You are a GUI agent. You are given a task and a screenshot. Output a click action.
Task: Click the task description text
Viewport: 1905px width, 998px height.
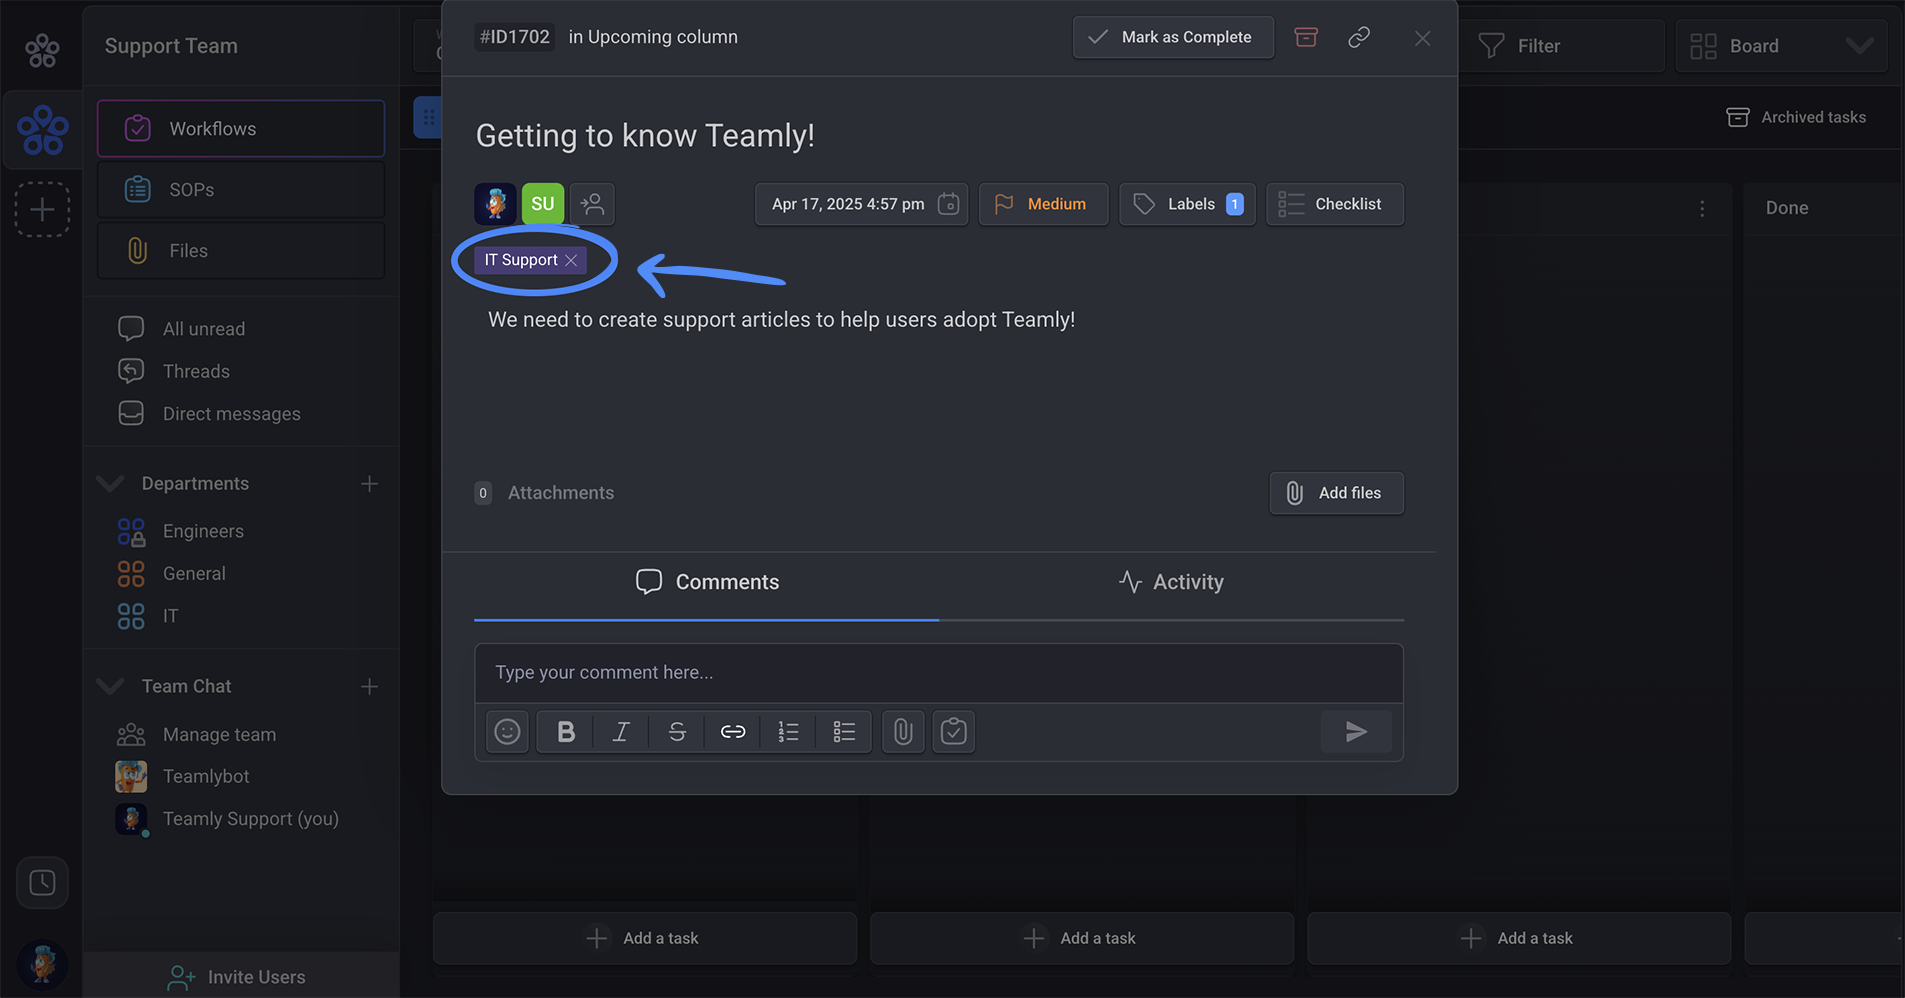[x=781, y=320]
